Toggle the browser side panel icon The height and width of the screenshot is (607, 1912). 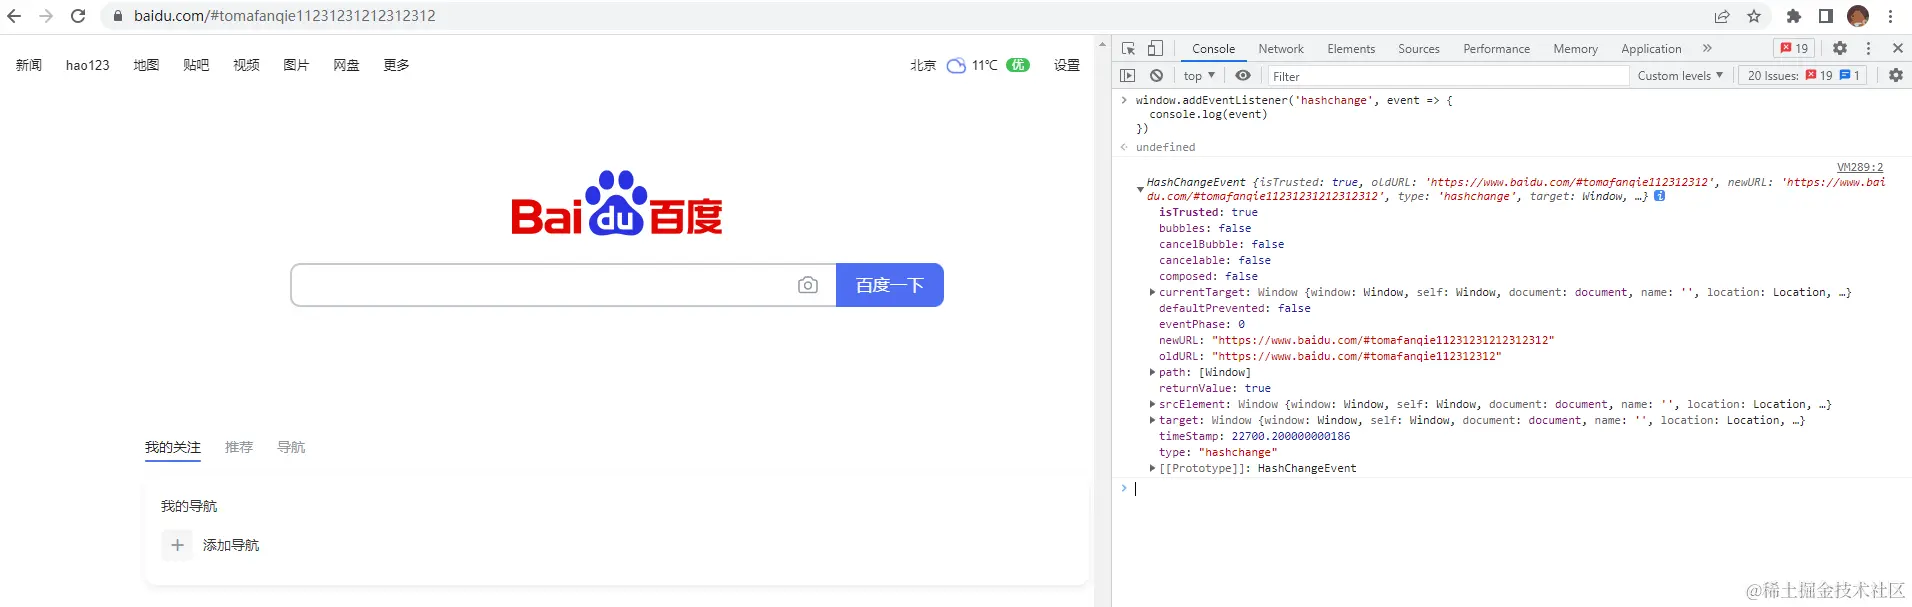point(1826,16)
